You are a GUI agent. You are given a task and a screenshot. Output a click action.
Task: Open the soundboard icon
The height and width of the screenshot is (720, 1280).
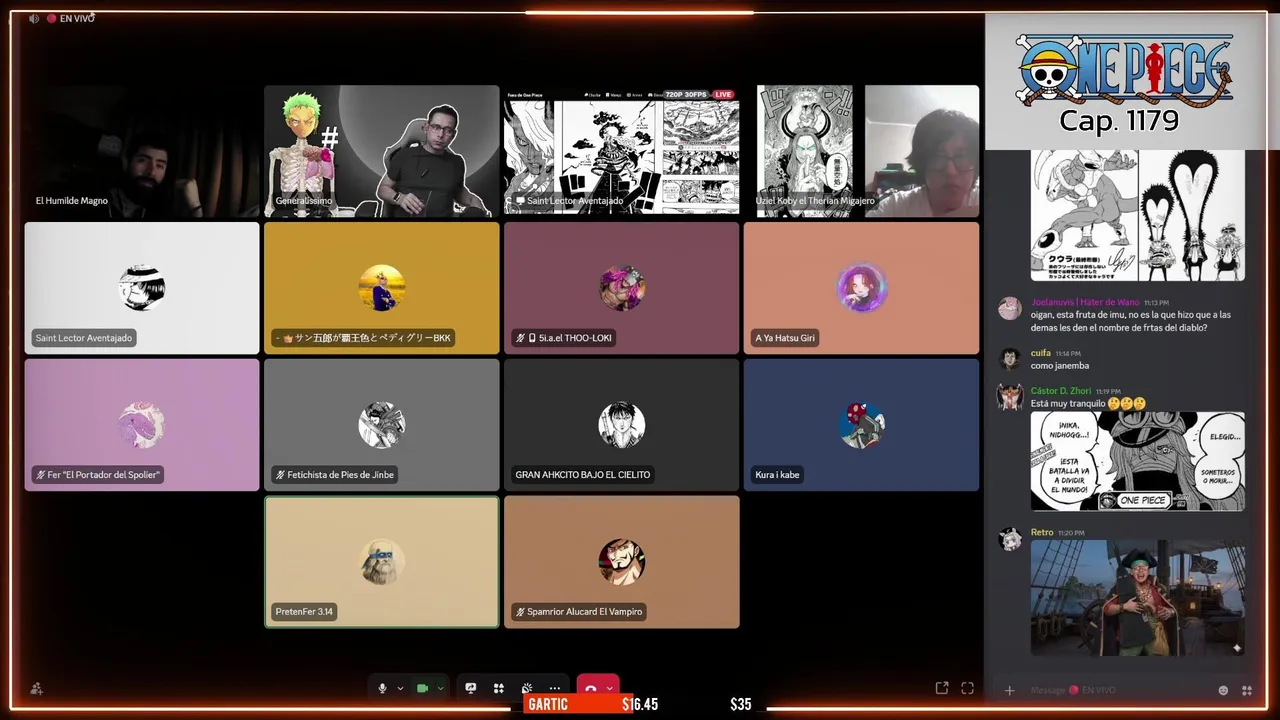527,688
